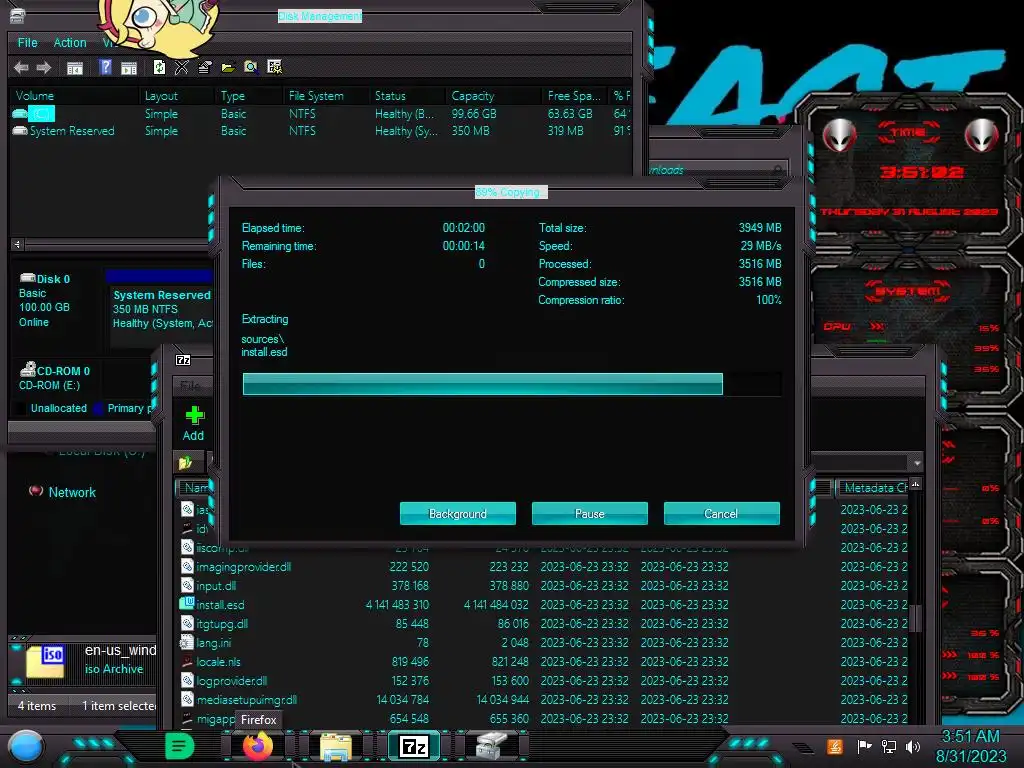
Task: Sort by Layout column header
Action: (x=177, y=96)
